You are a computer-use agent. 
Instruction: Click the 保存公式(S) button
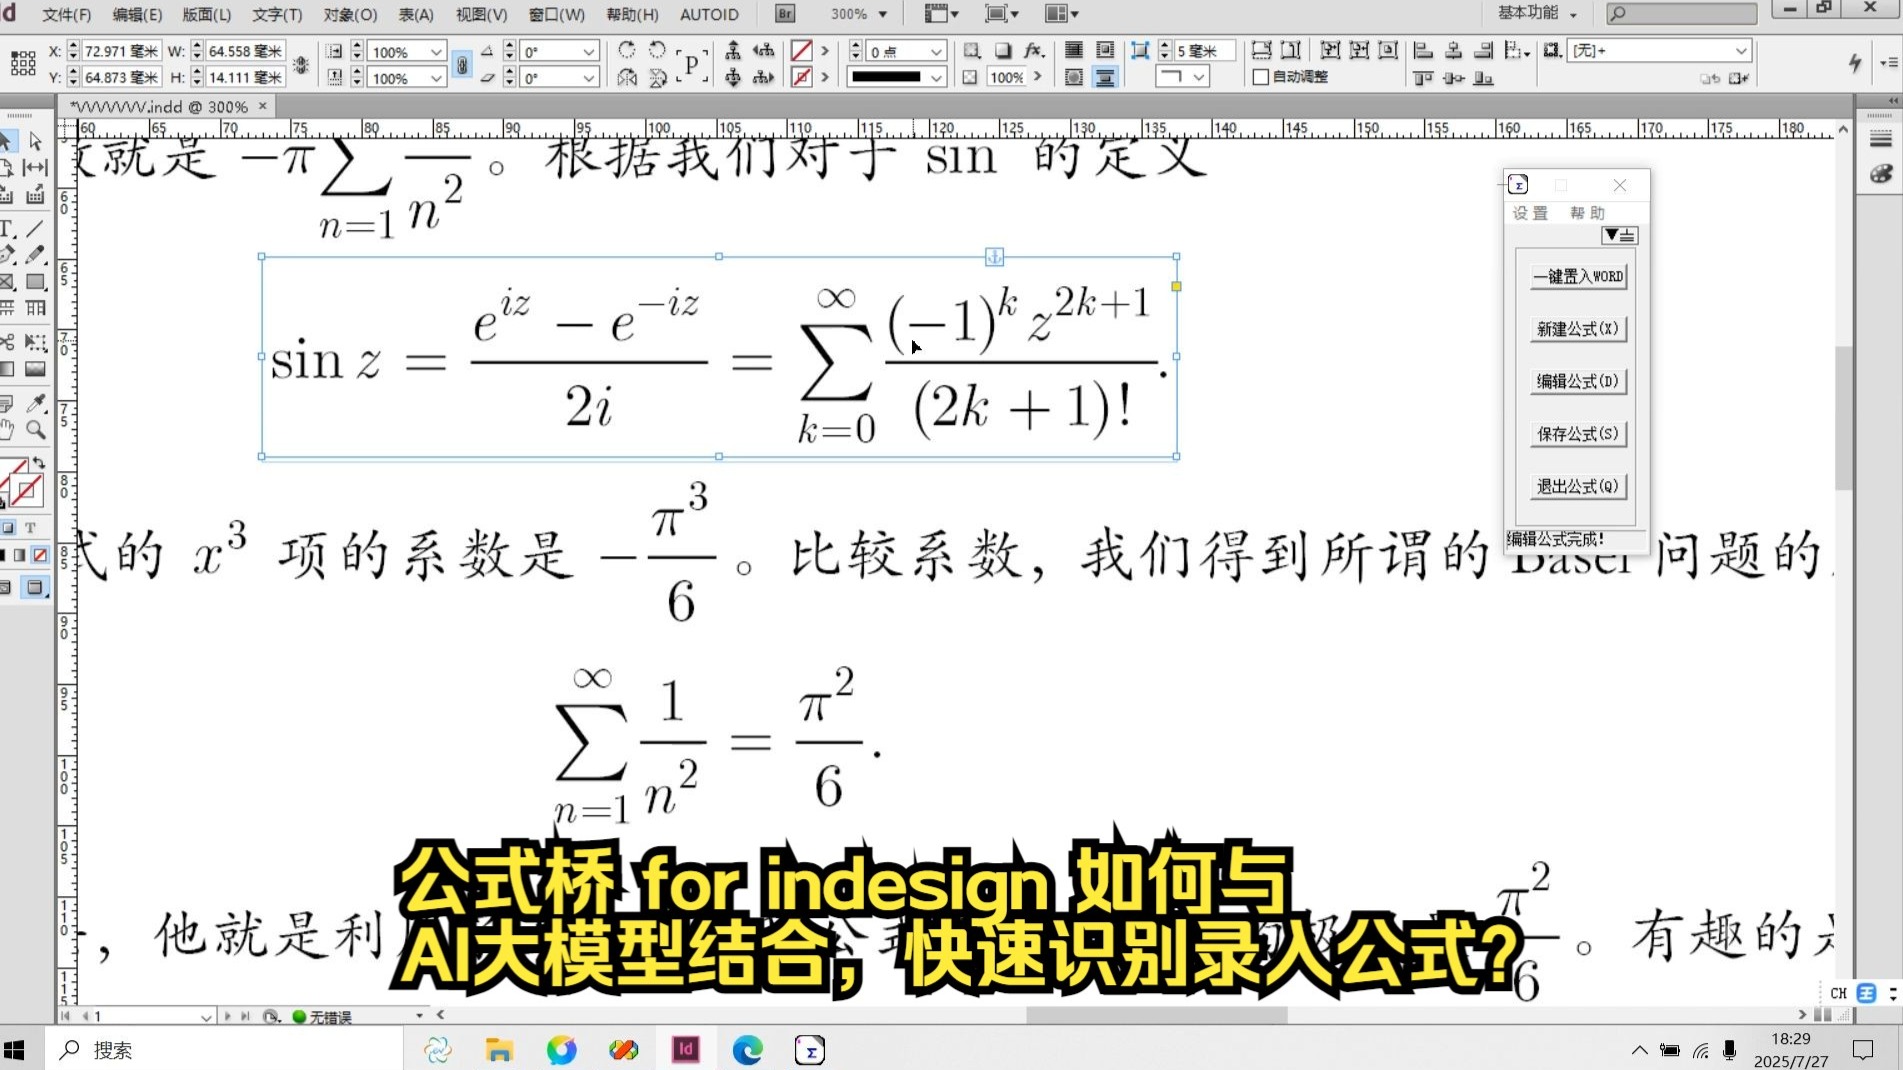click(x=1578, y=434)
